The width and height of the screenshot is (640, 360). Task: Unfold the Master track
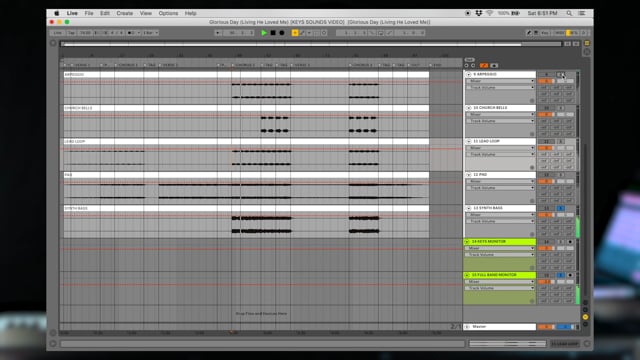click(x=468, y=327)
